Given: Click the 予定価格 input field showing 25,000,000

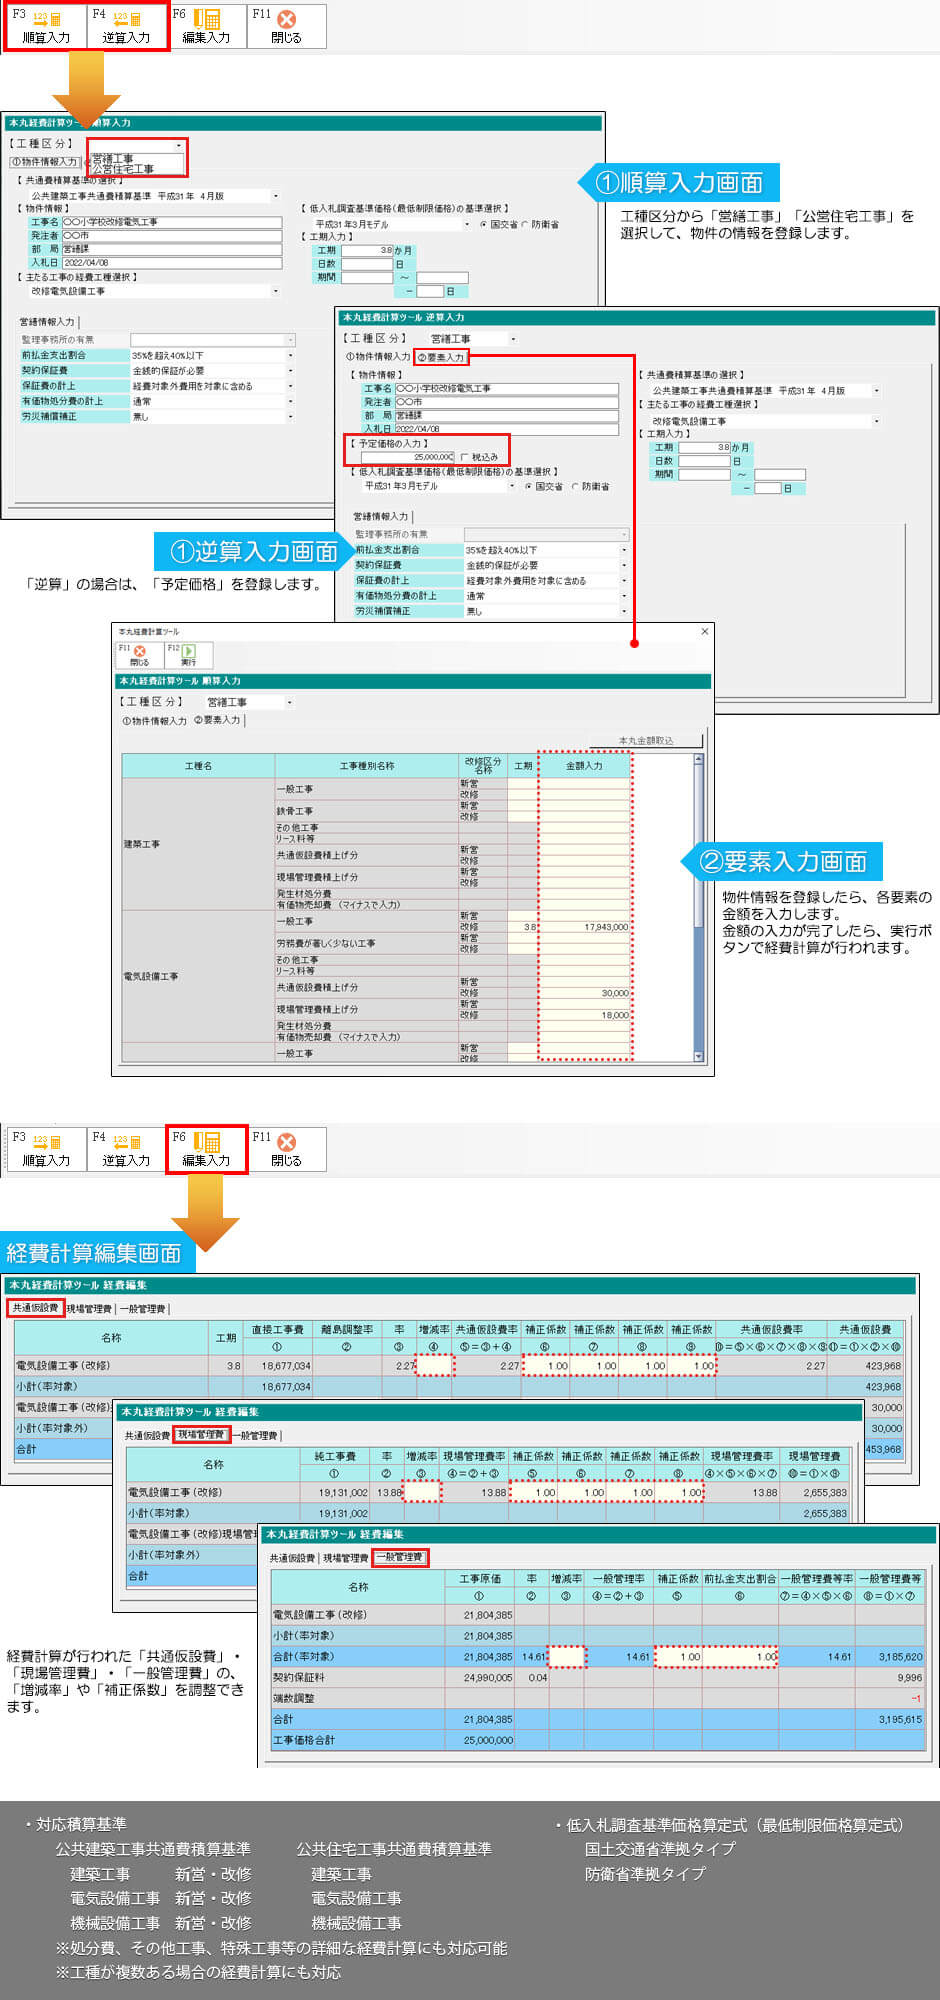Looking at the screenshot, I should [407, 457].
